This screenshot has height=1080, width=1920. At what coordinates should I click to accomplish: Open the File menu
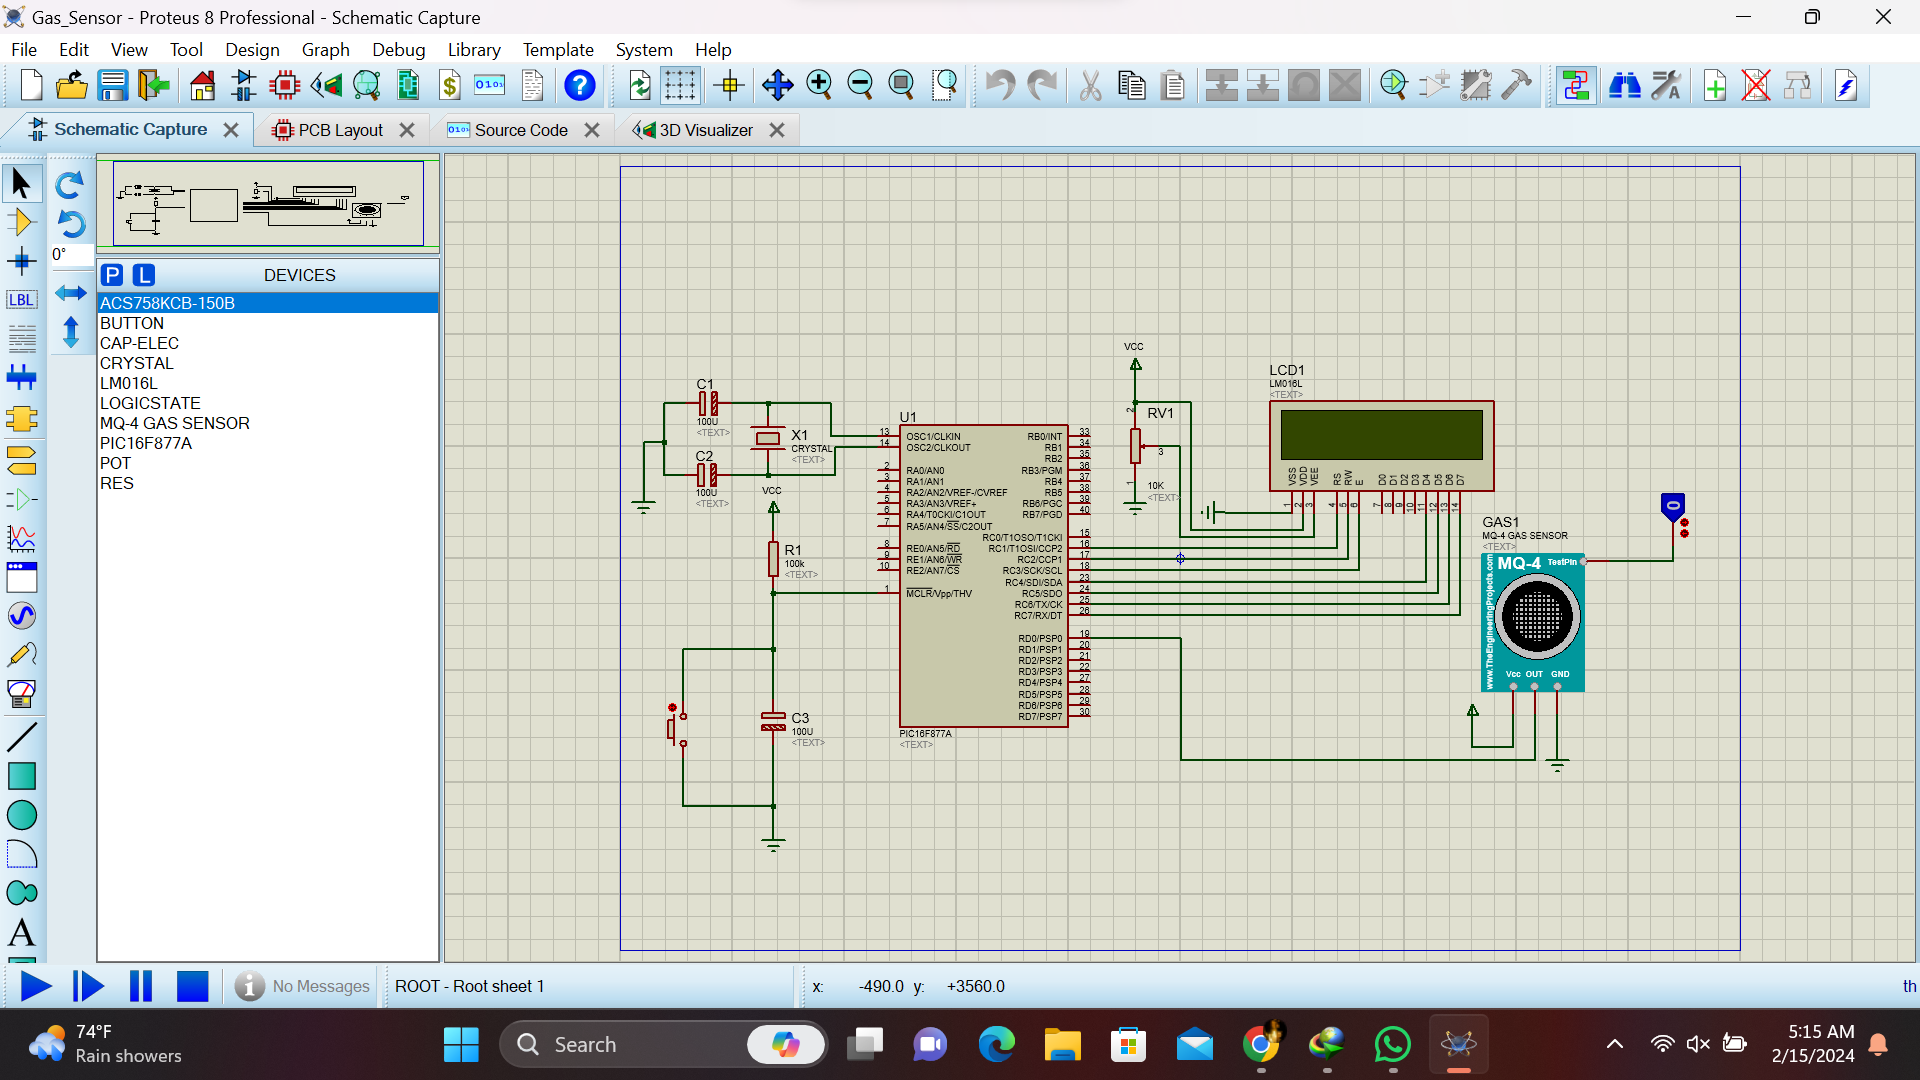tap(24, 49)
